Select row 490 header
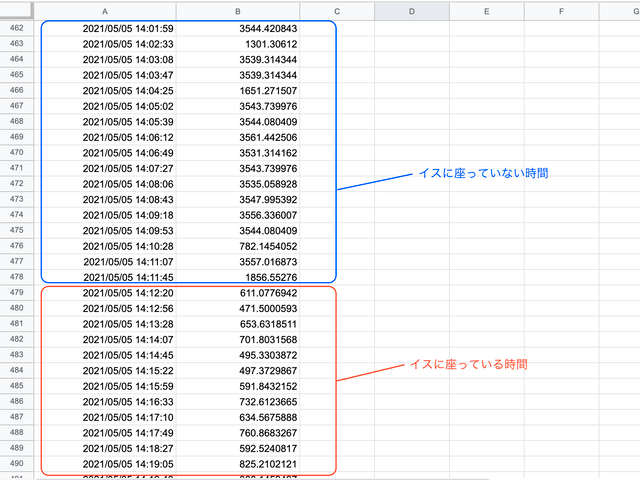This screenshot has height=480, width=640. 17,464
